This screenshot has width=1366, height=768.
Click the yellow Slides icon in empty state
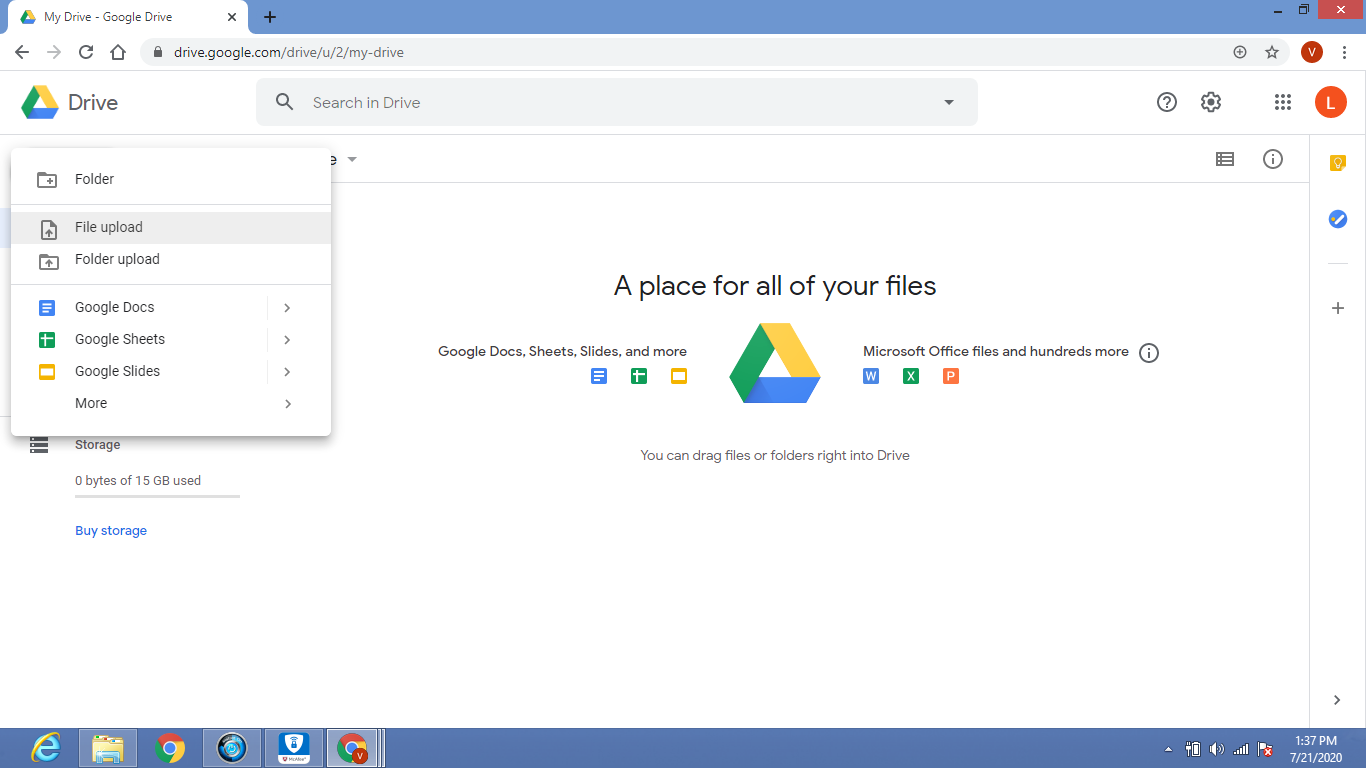(679, 376)
